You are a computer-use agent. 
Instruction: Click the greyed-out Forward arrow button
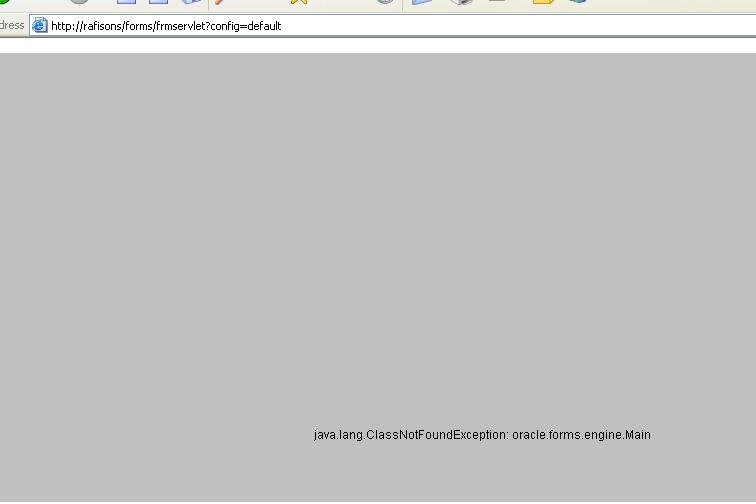[79, 2]
